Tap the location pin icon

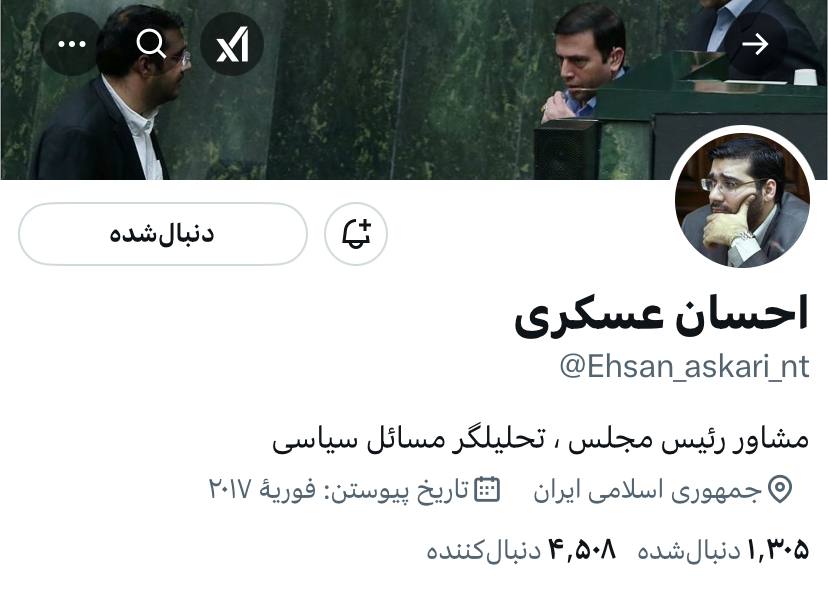(780, 490)
